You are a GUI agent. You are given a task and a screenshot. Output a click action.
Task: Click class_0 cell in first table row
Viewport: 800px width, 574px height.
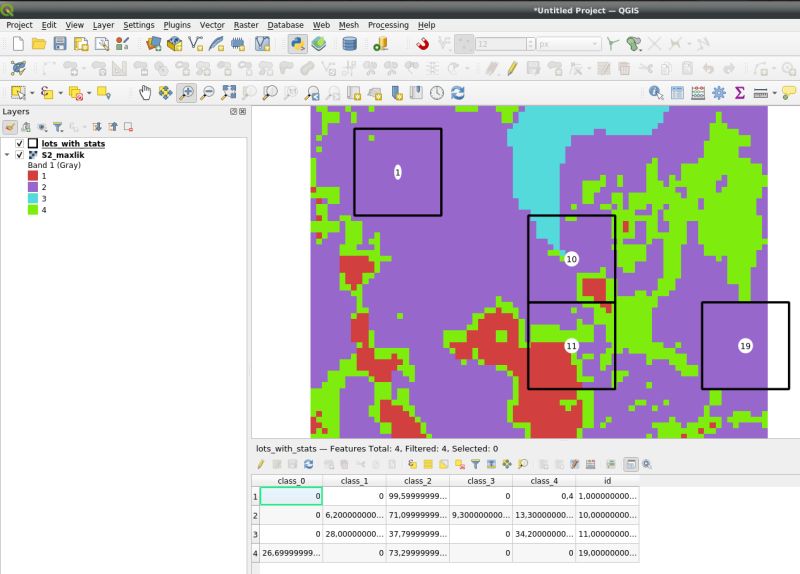point(291,496)
